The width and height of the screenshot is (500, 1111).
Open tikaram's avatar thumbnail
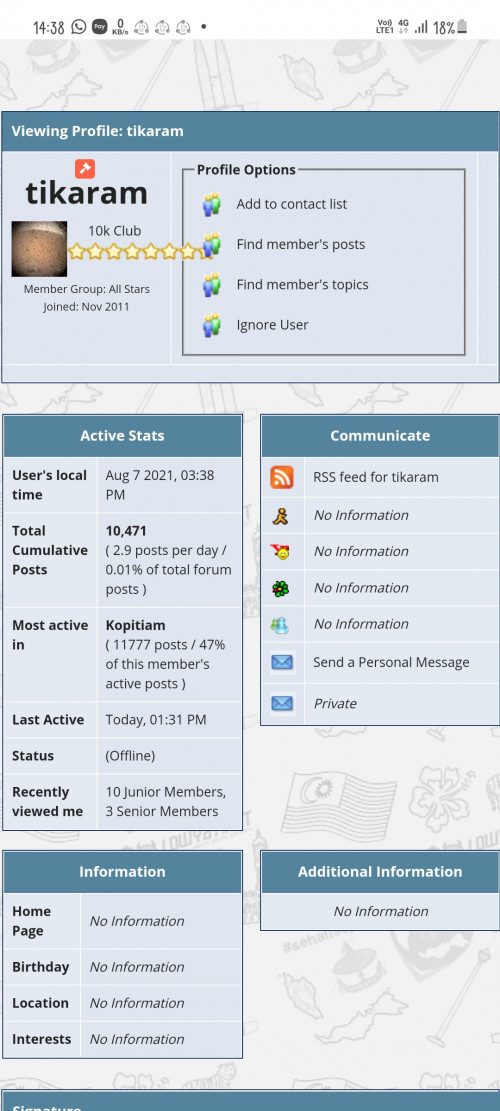[39, 249]
